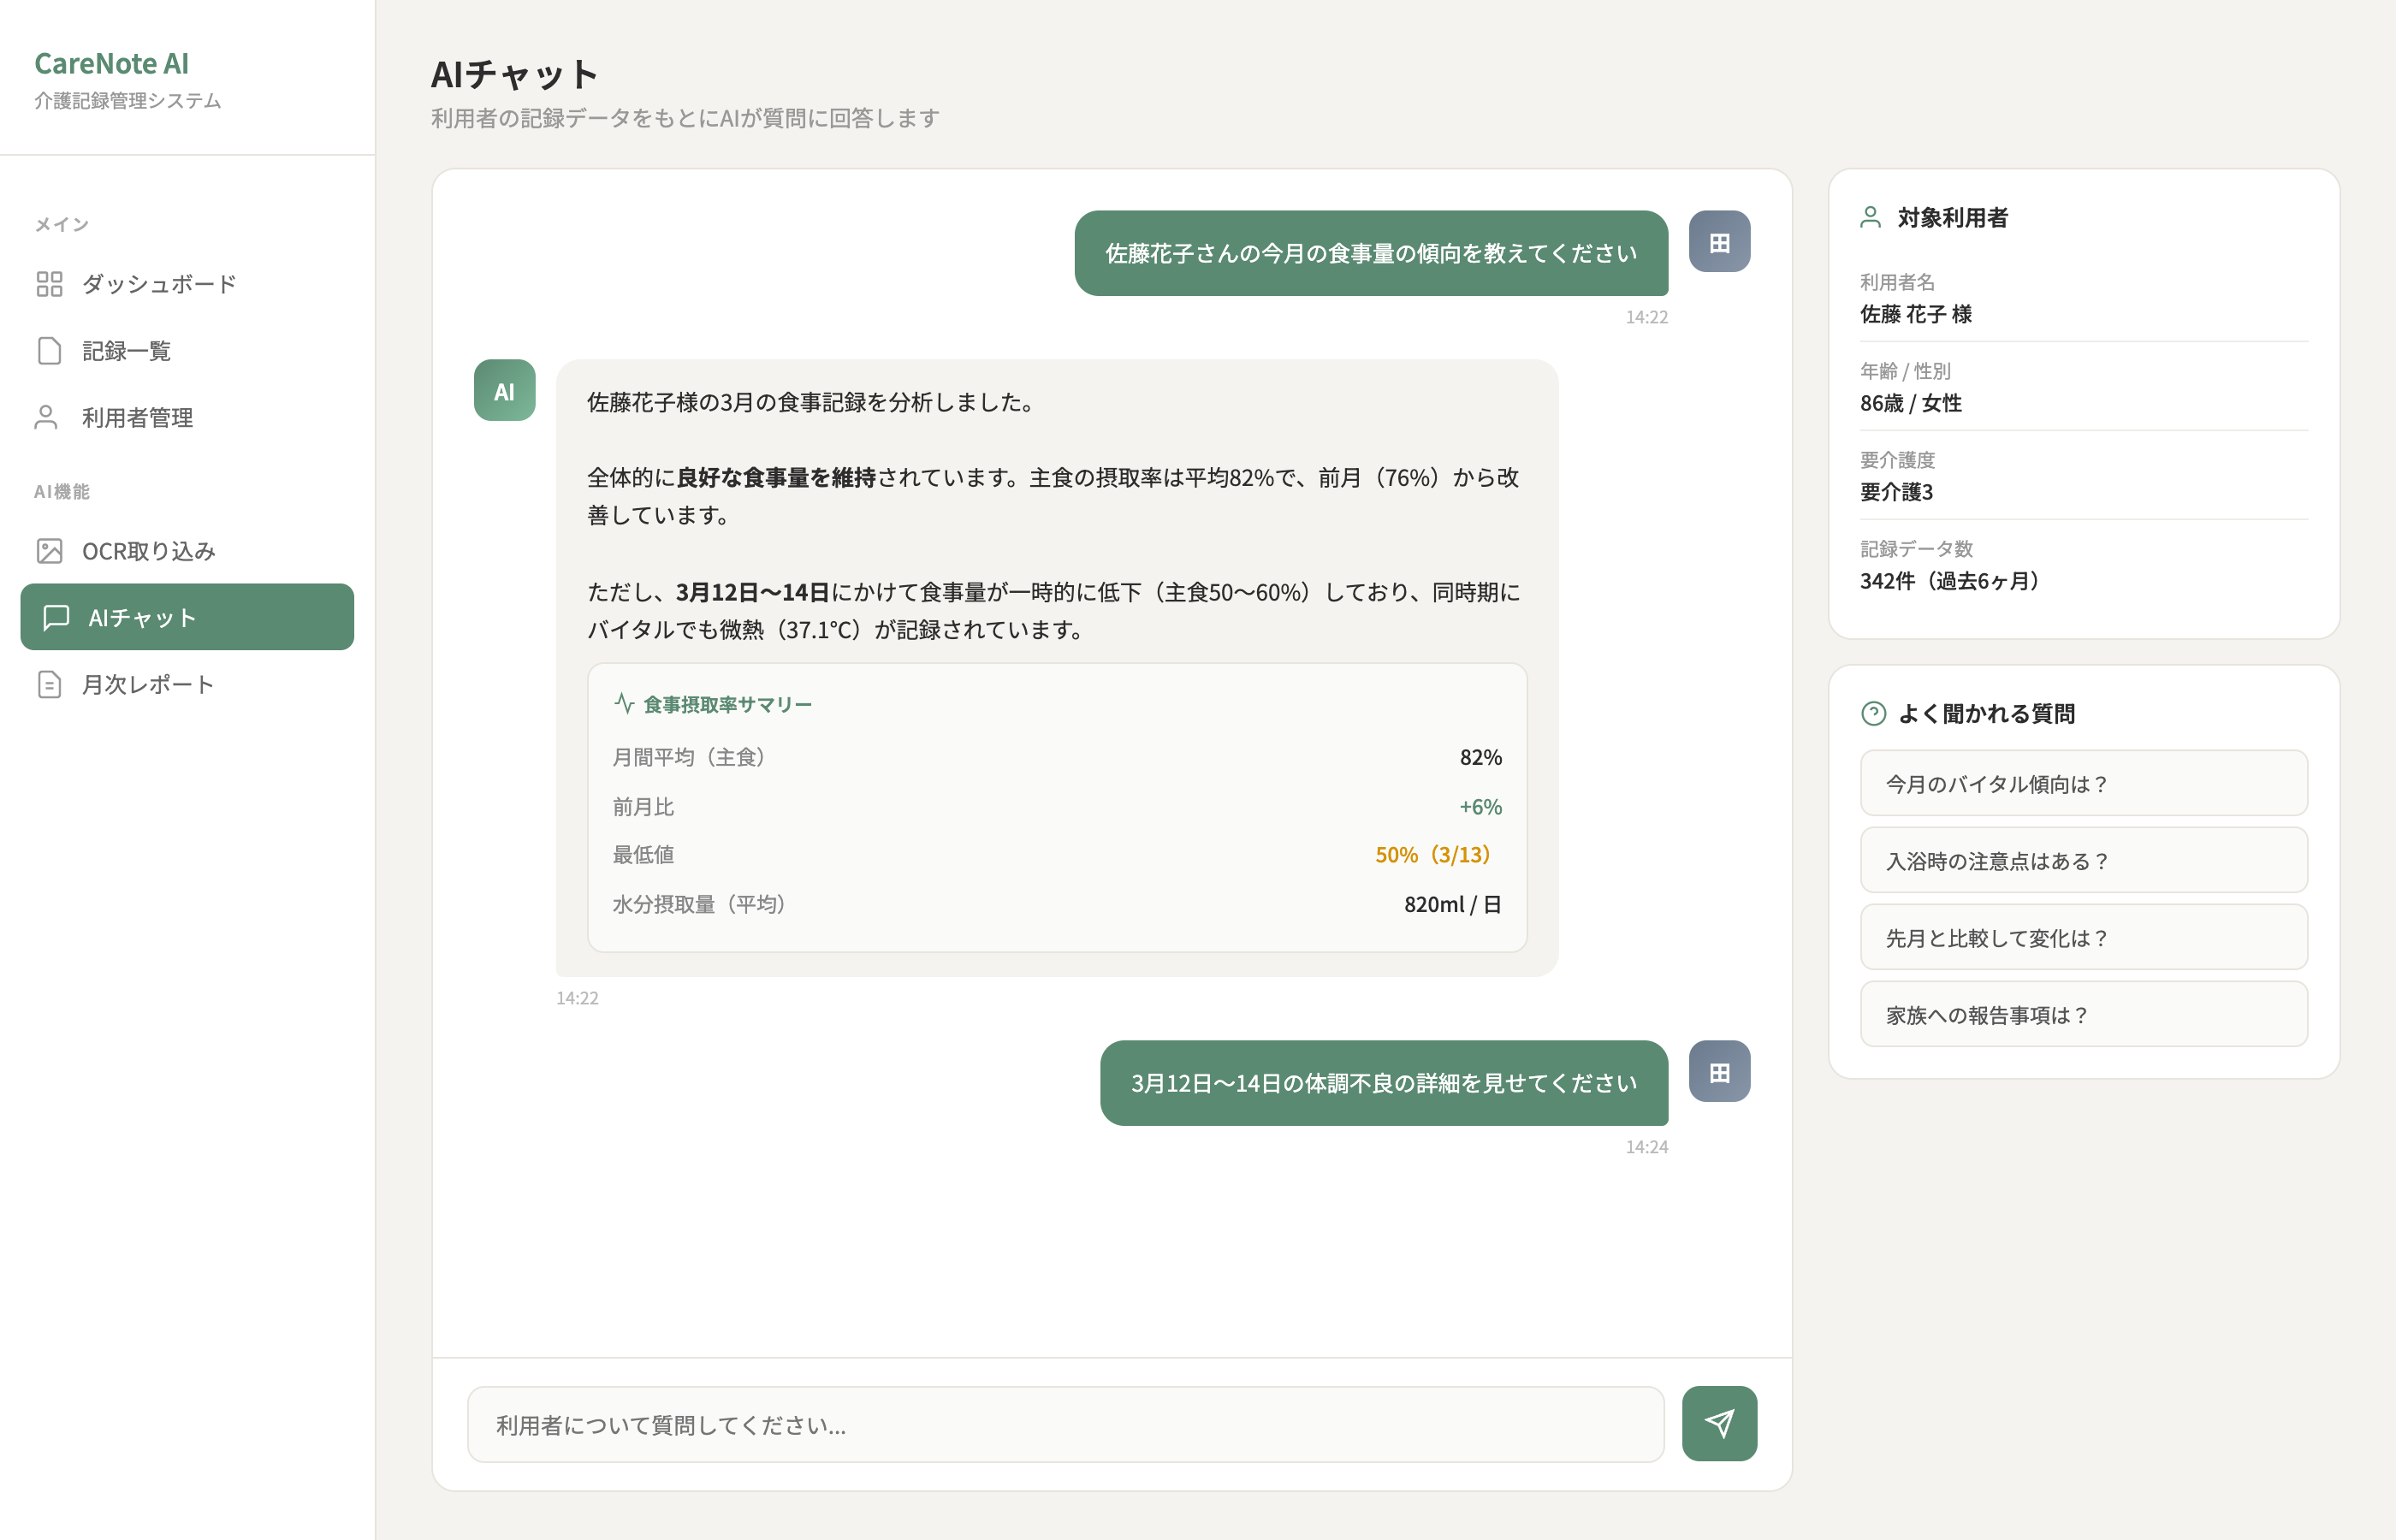The width and height of the screenshot is (2396, 1540).
Task: Click the 記録一覧 document icon
Action: (x=49, y=351)
